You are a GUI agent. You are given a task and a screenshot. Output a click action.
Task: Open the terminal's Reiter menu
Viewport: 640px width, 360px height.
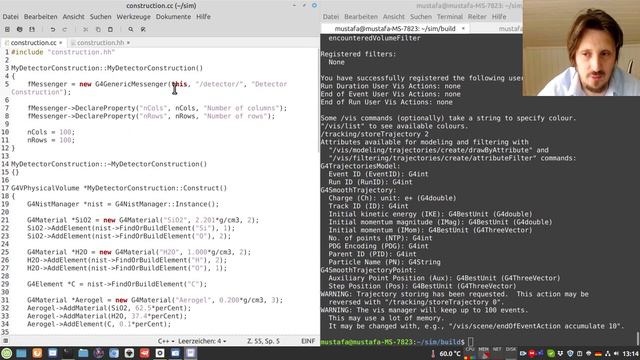(477, 17)
